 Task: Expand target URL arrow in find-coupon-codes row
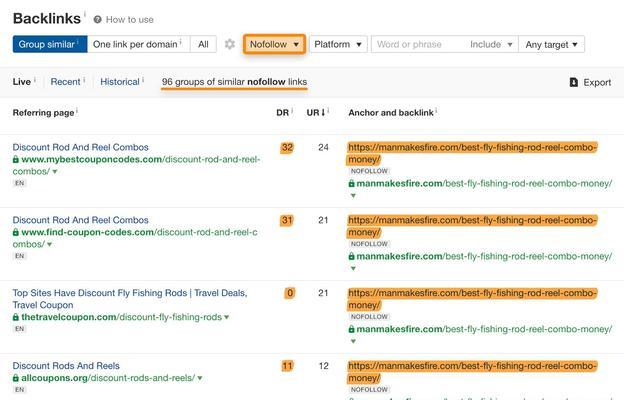click(353, 269)
